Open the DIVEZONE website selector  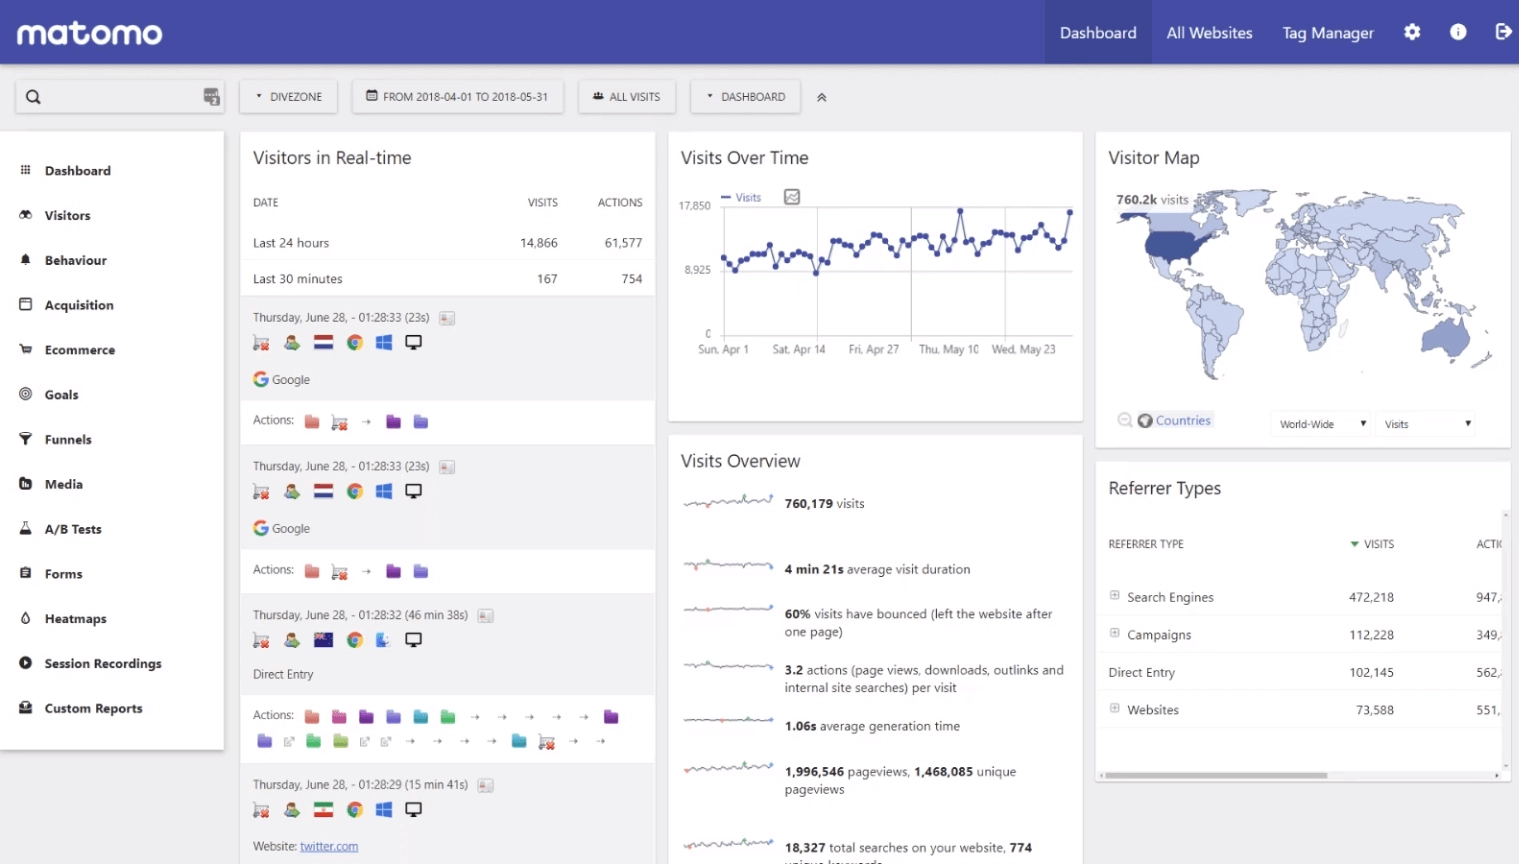(x=289, y=97)
